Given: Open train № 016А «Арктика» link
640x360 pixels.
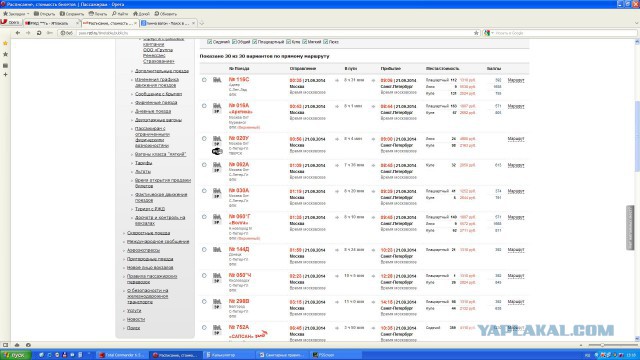Looking at the screenshot, I should pos(240,109).
